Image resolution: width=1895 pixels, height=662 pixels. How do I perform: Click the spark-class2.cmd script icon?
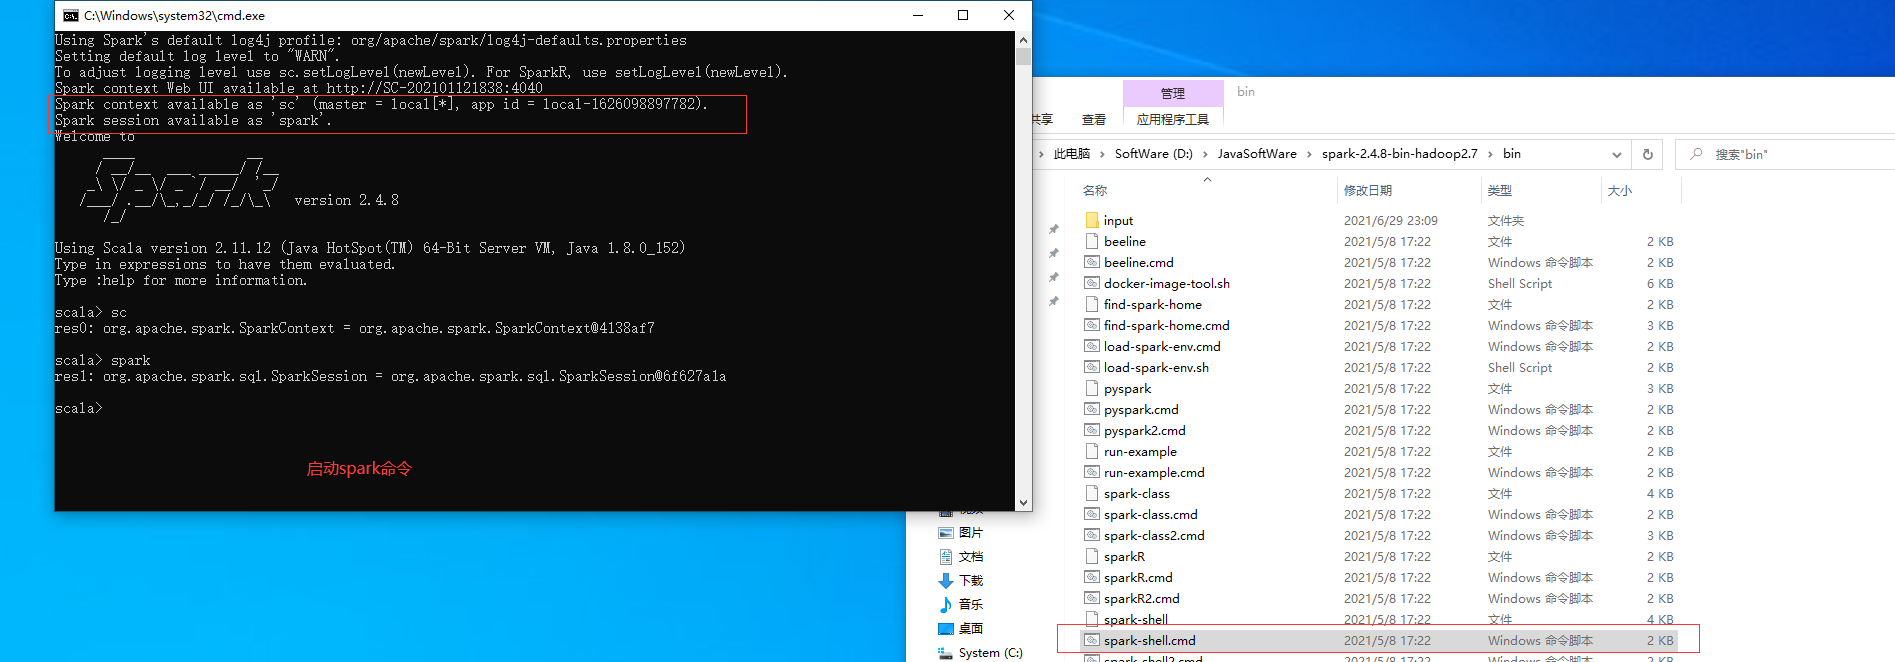click(x=1092, y=535)
